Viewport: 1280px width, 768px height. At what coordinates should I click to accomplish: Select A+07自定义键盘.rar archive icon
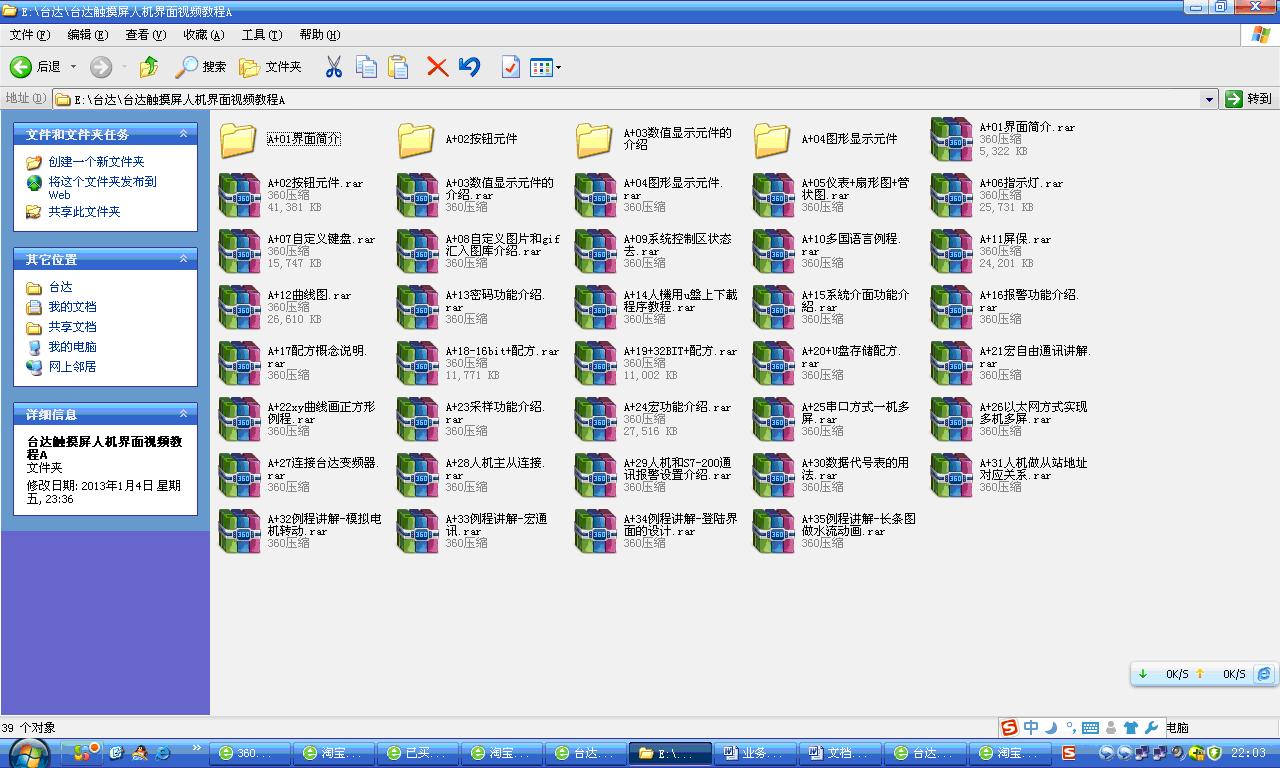239,251
